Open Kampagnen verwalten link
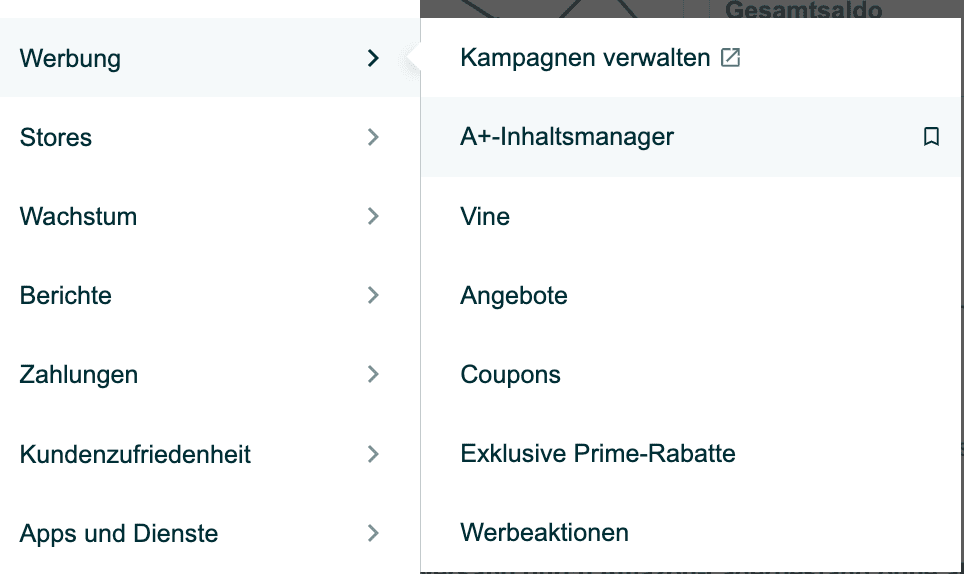This screenshot has height=574, width=964. tap(585, 58)
